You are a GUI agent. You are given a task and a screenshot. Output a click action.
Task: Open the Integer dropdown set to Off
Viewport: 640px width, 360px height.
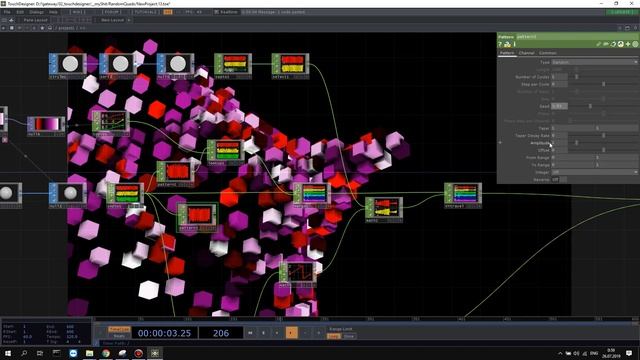coord(595,172)
